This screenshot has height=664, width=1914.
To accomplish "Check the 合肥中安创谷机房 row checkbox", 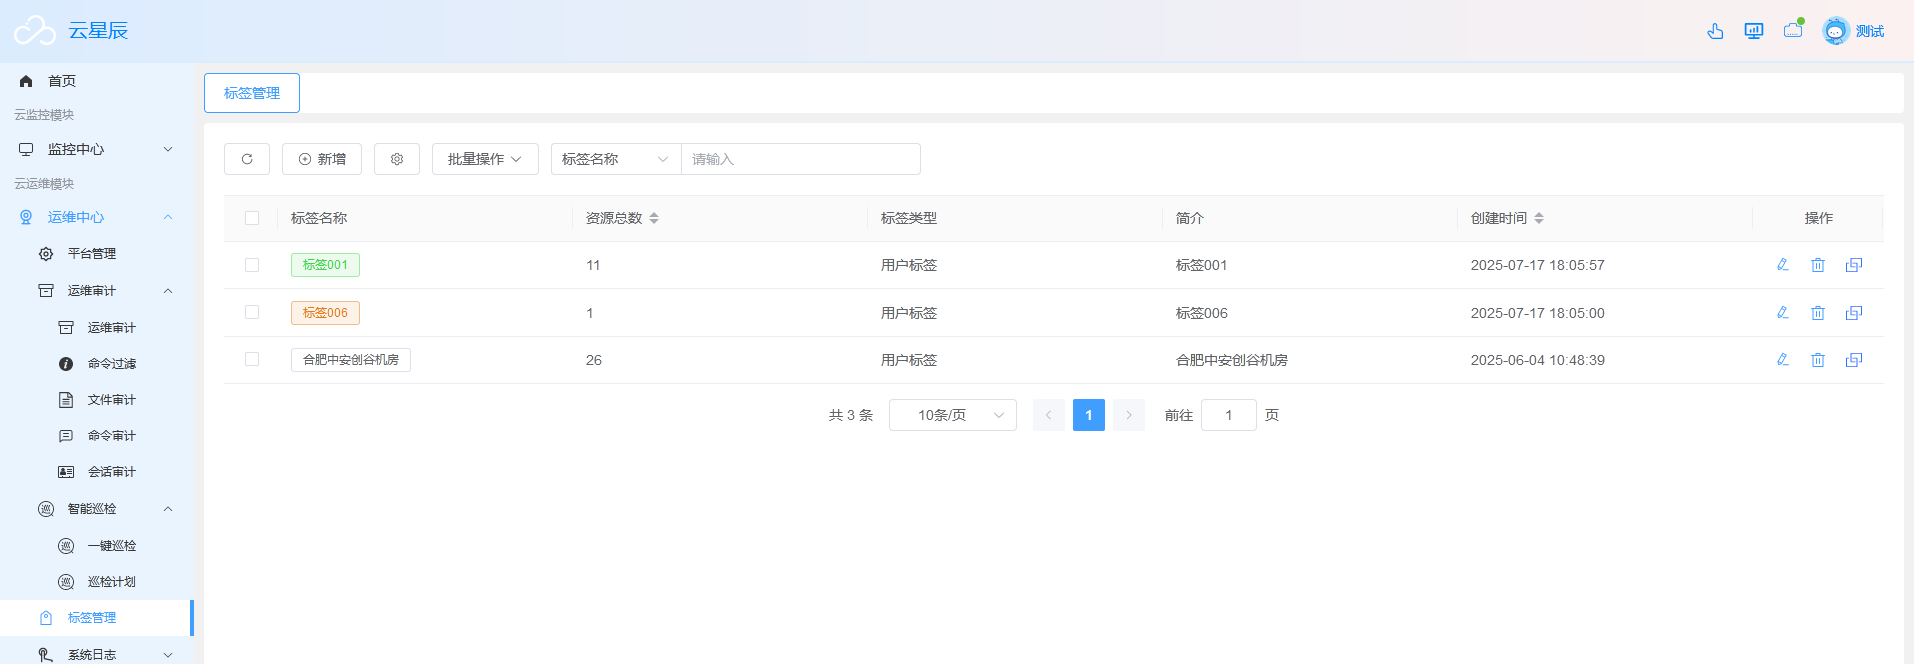I will [x=252, y=359].
